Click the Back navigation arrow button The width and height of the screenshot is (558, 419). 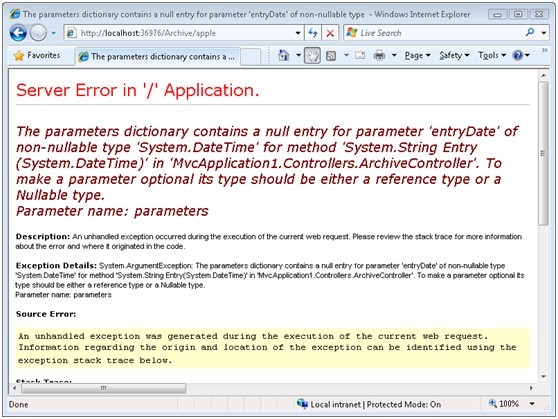tap(18, 33)
